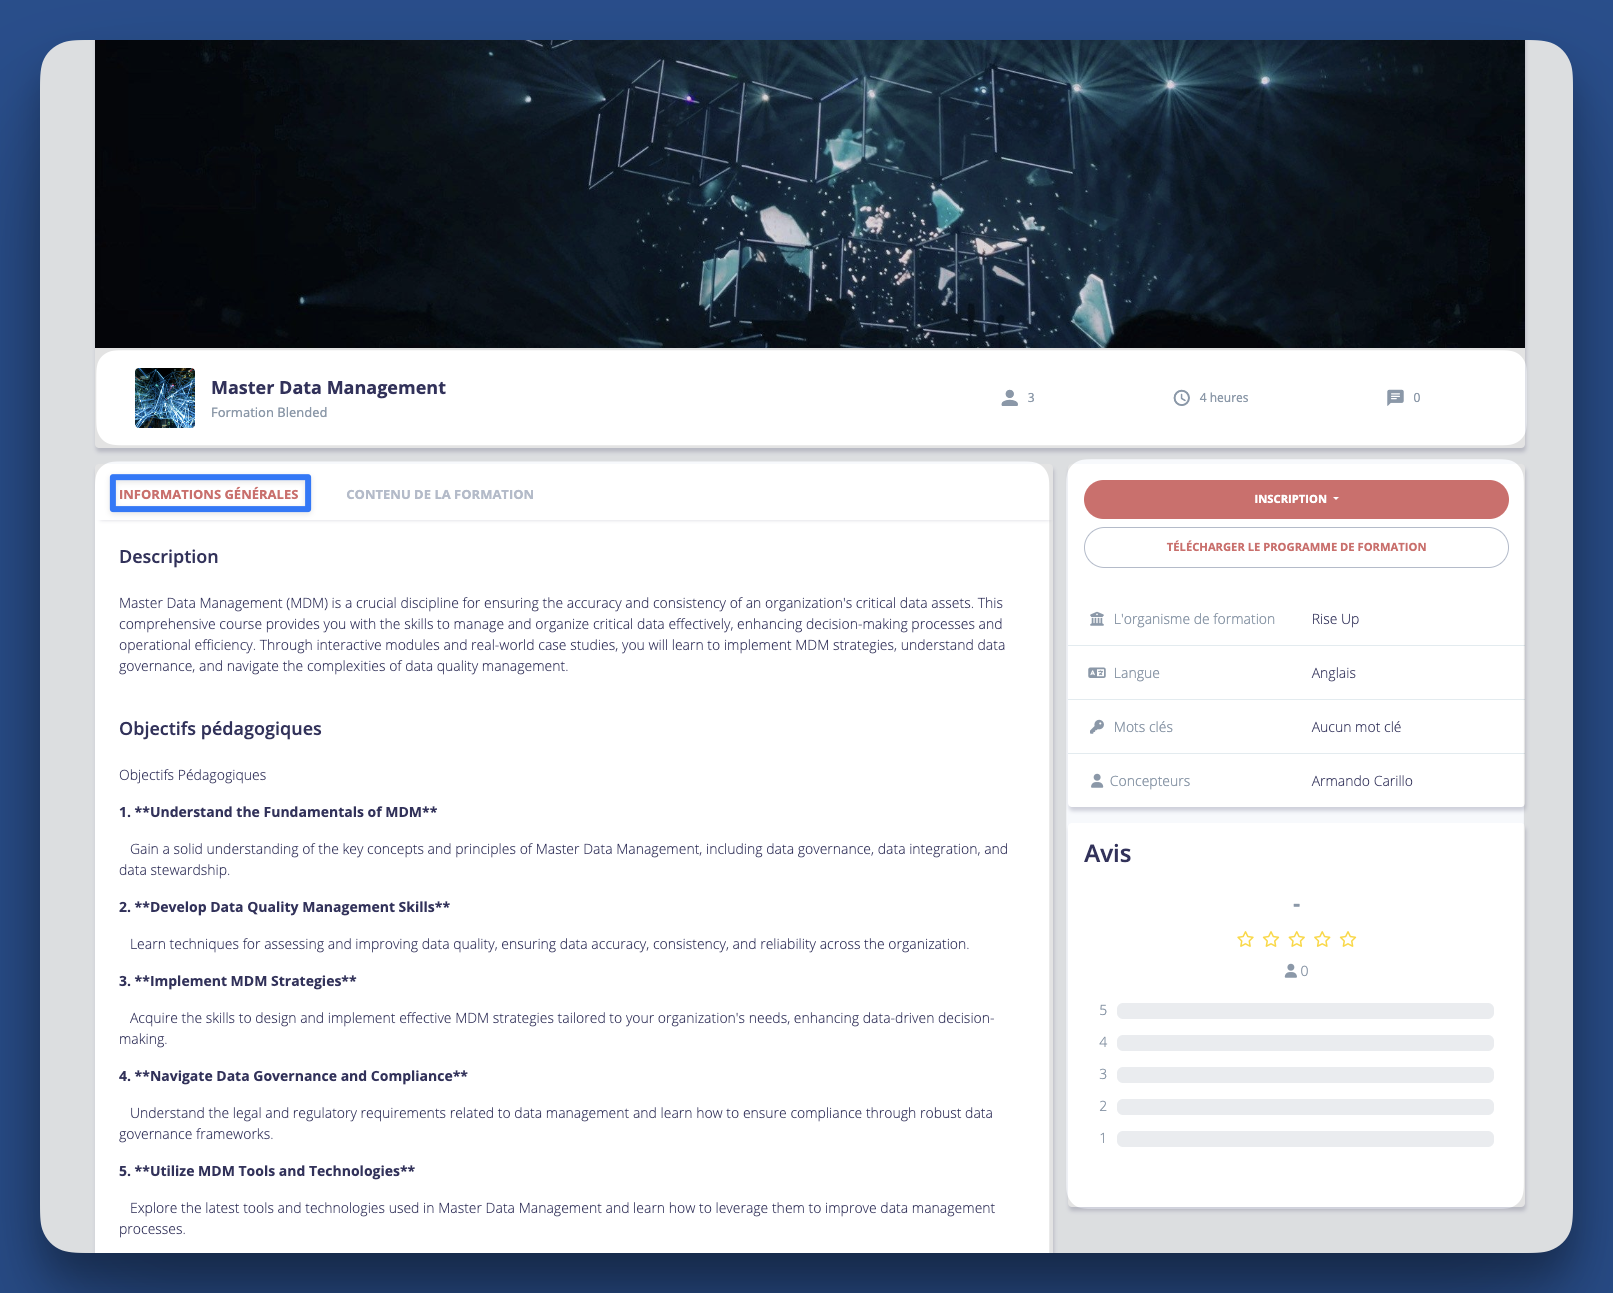Viewport: 1613px width, 1293px height.
Task: Click the comments speech bubble icon
Action: click(1395, 398)
